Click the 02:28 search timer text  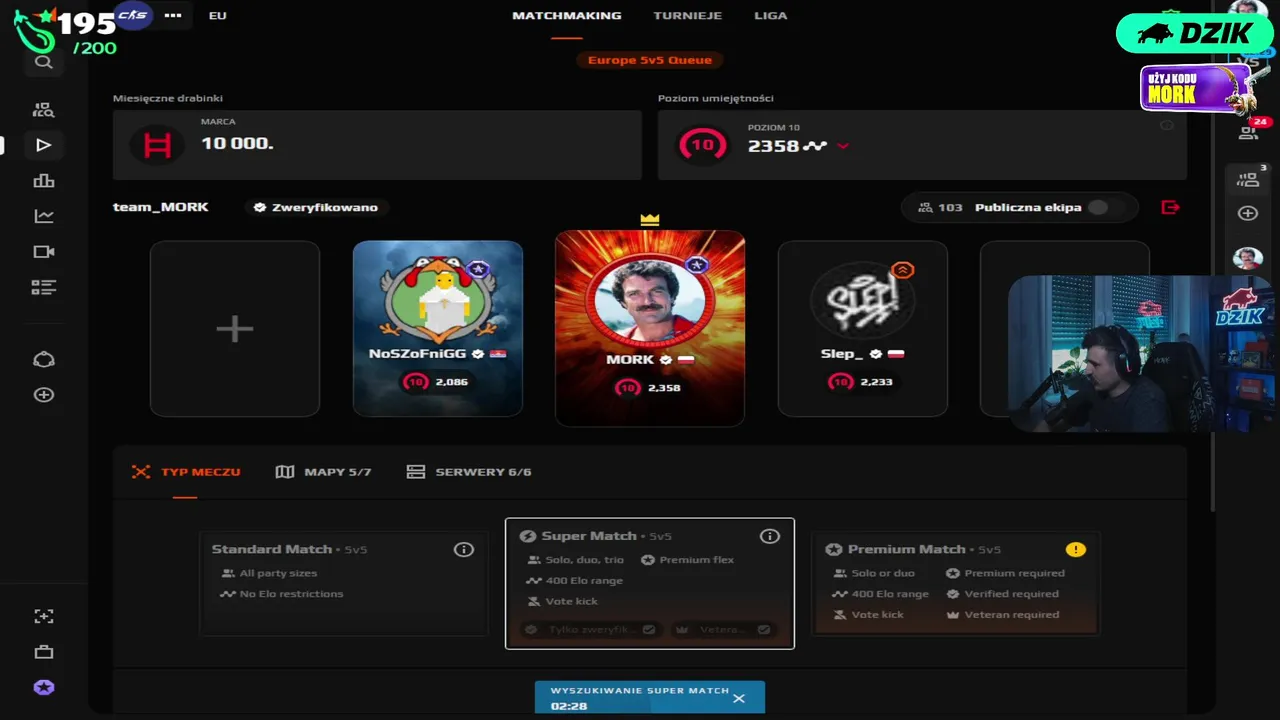(569, 706)
